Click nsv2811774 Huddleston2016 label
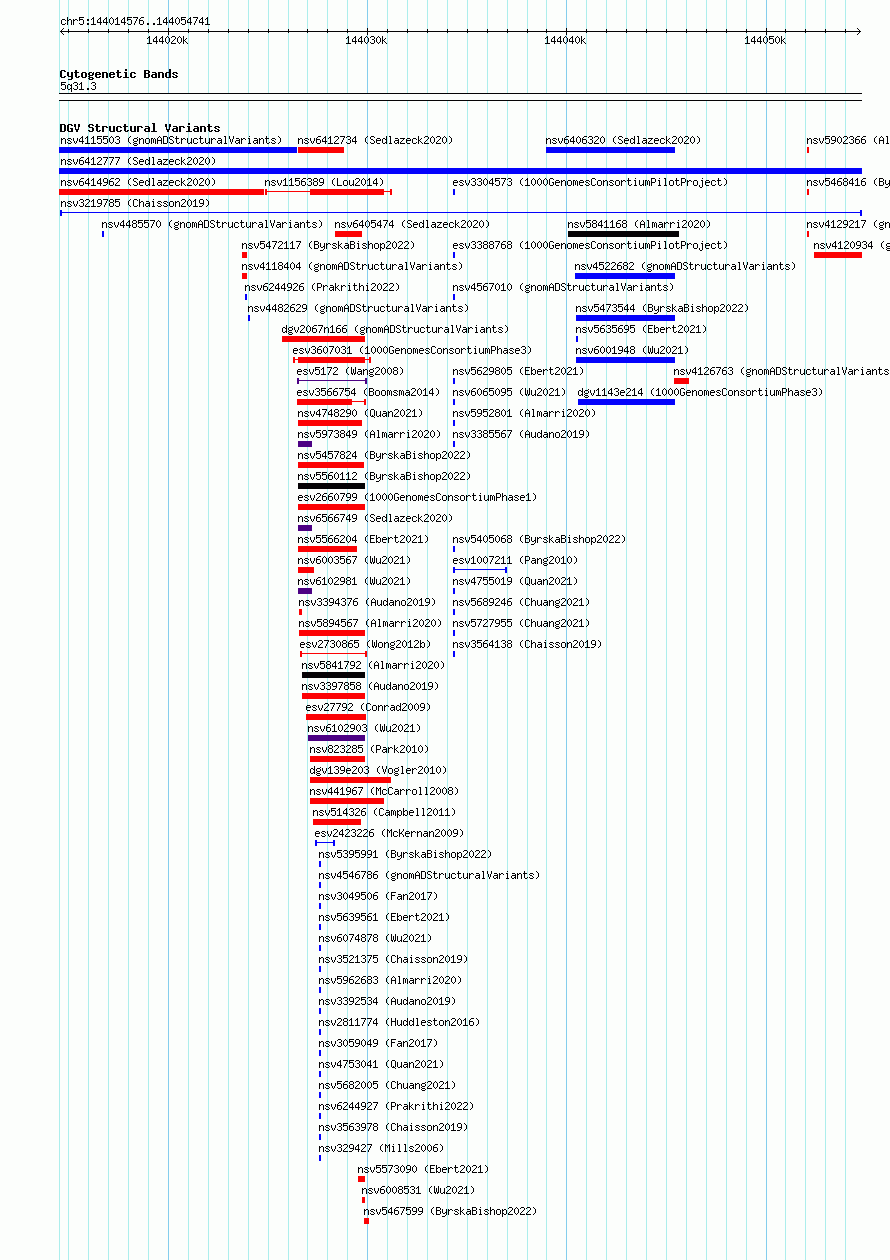The height and width of the screenshot is (1260, 890). (399, 1022)
